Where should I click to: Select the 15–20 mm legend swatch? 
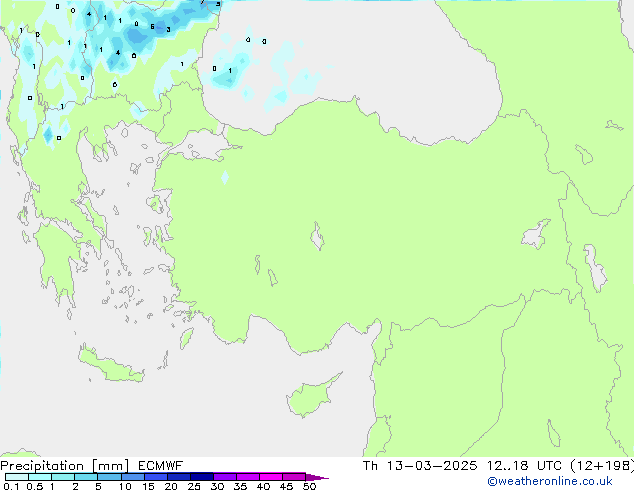pos(155,477)
